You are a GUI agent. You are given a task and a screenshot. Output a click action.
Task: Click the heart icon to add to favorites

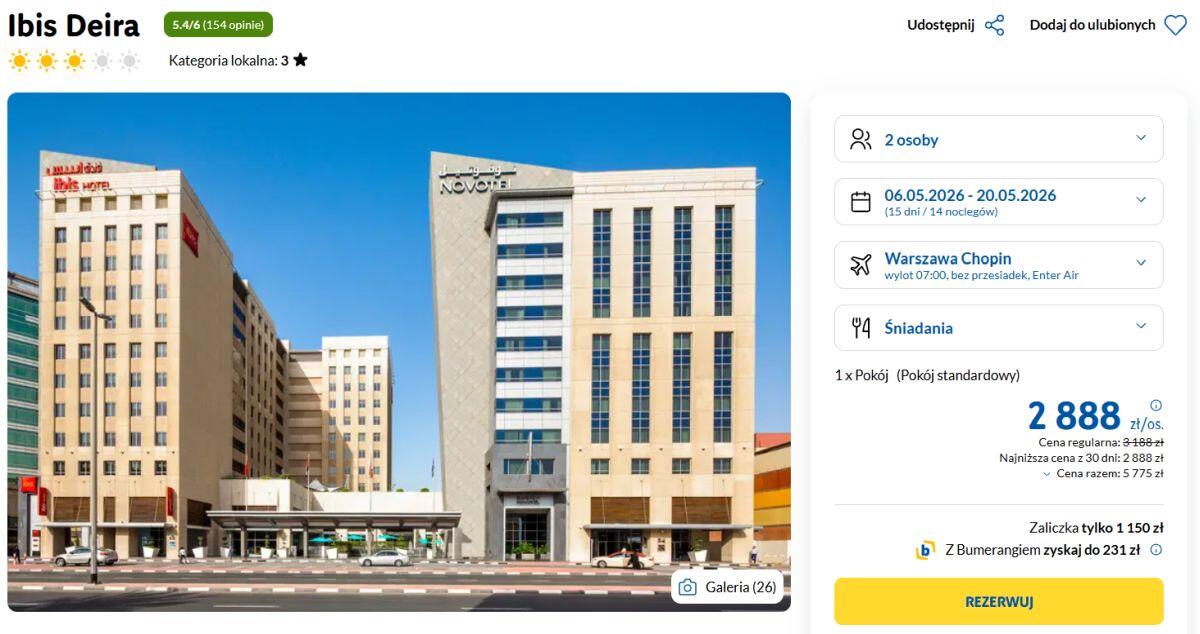(1175, 25)
